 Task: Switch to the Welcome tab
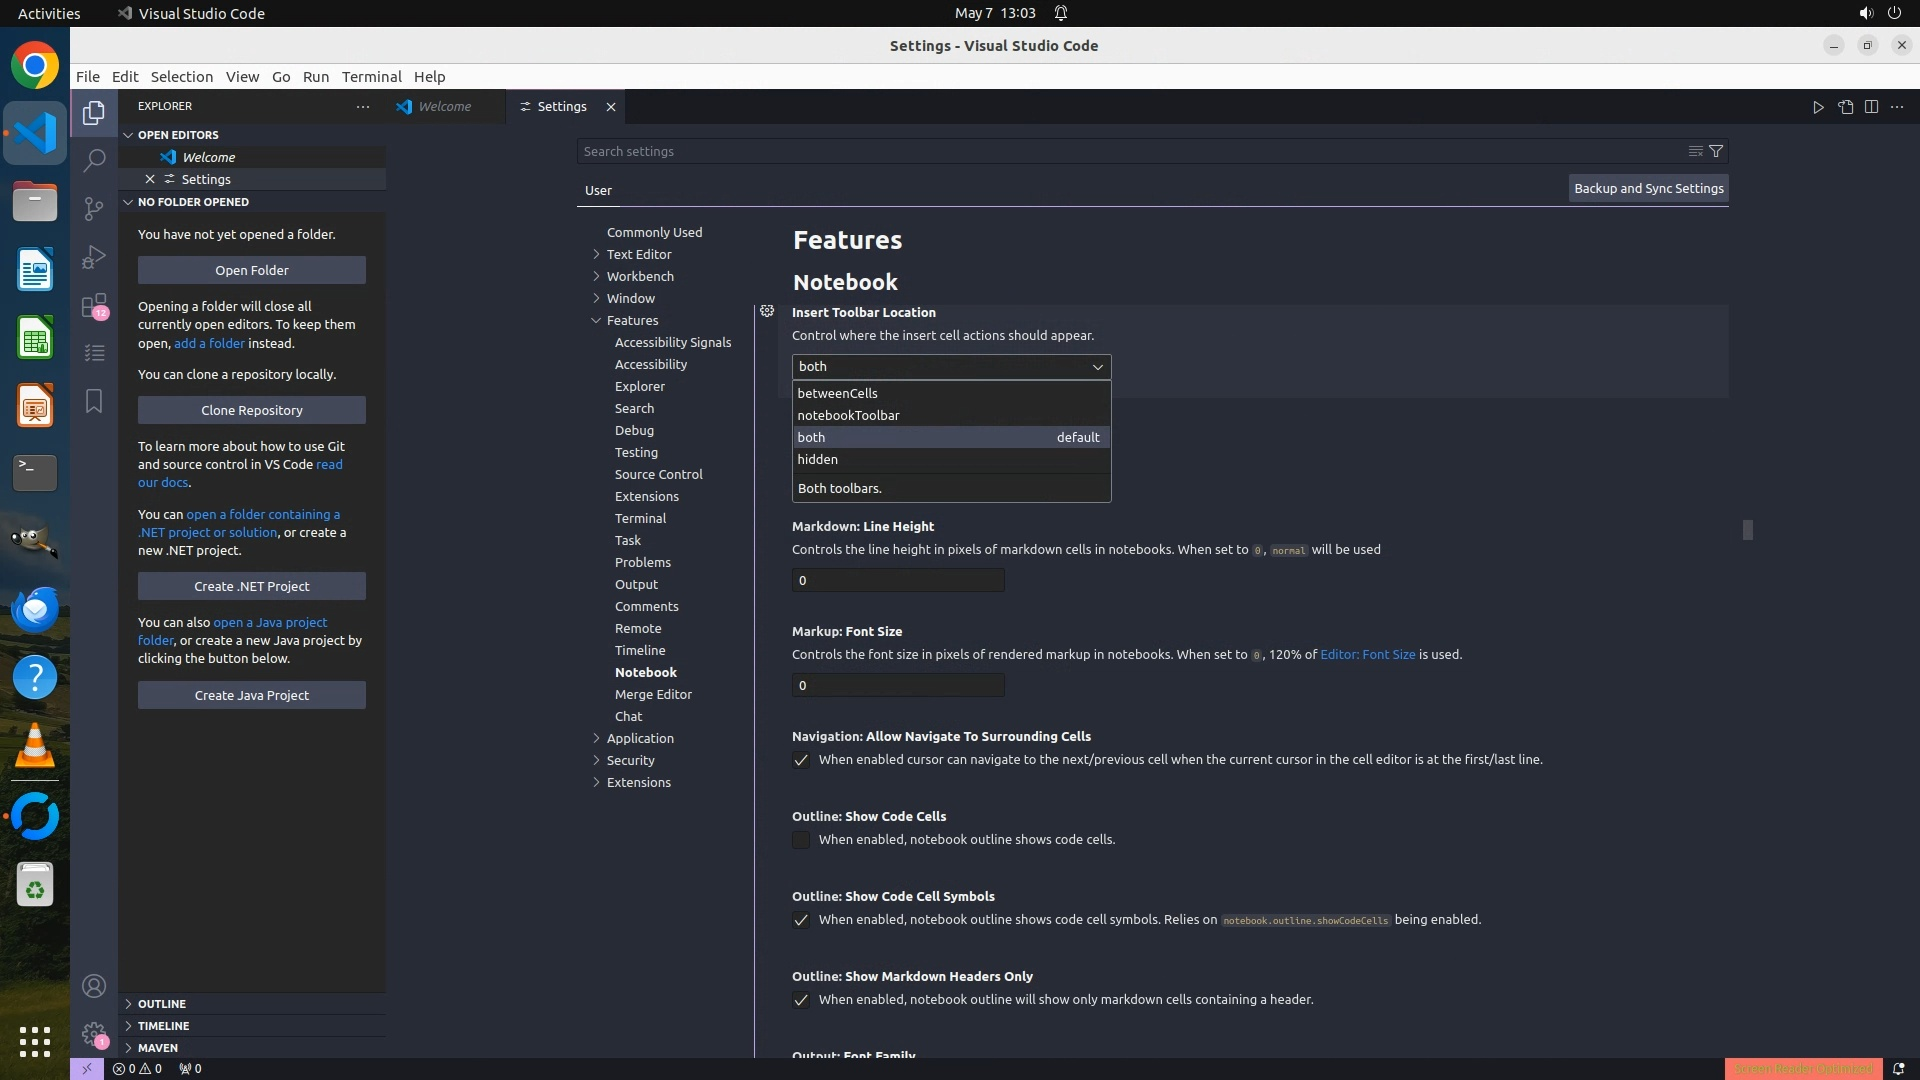444,107
